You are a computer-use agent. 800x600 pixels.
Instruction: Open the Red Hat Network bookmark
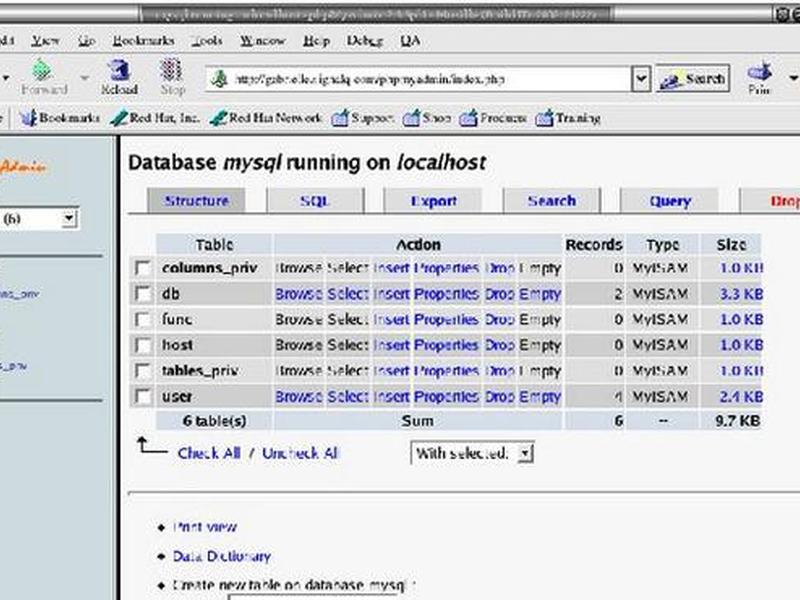click(x=266, y=118)
